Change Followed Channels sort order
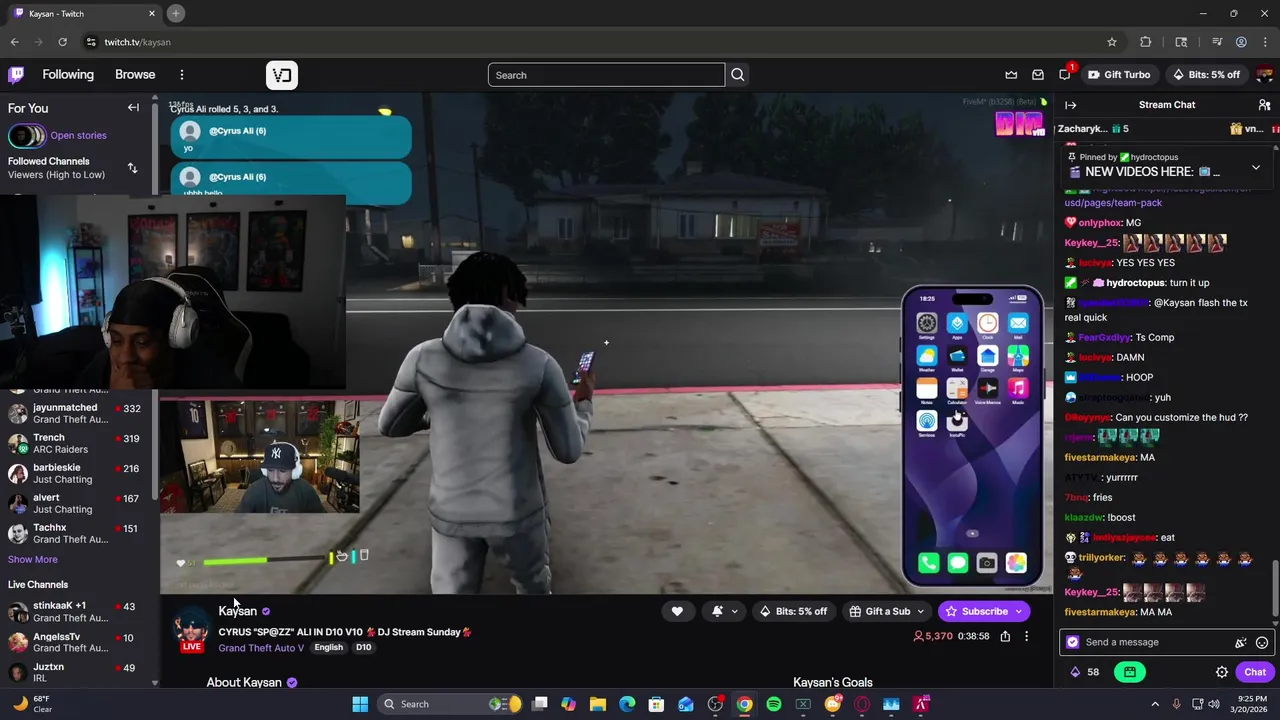 point(132,168)
